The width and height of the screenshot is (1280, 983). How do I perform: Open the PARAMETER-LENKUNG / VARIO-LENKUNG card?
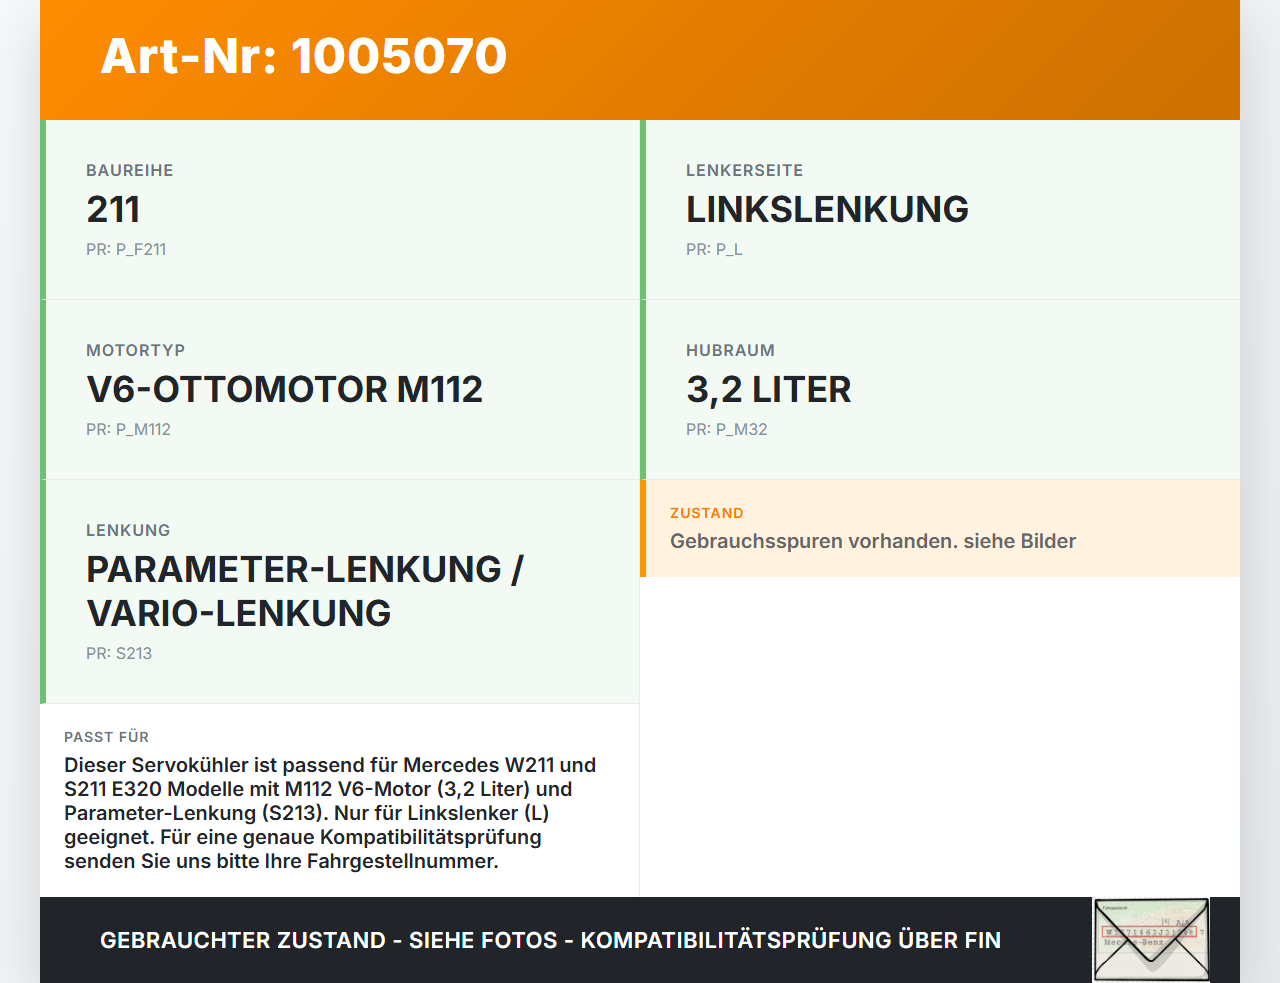click(x=340, y=590)
